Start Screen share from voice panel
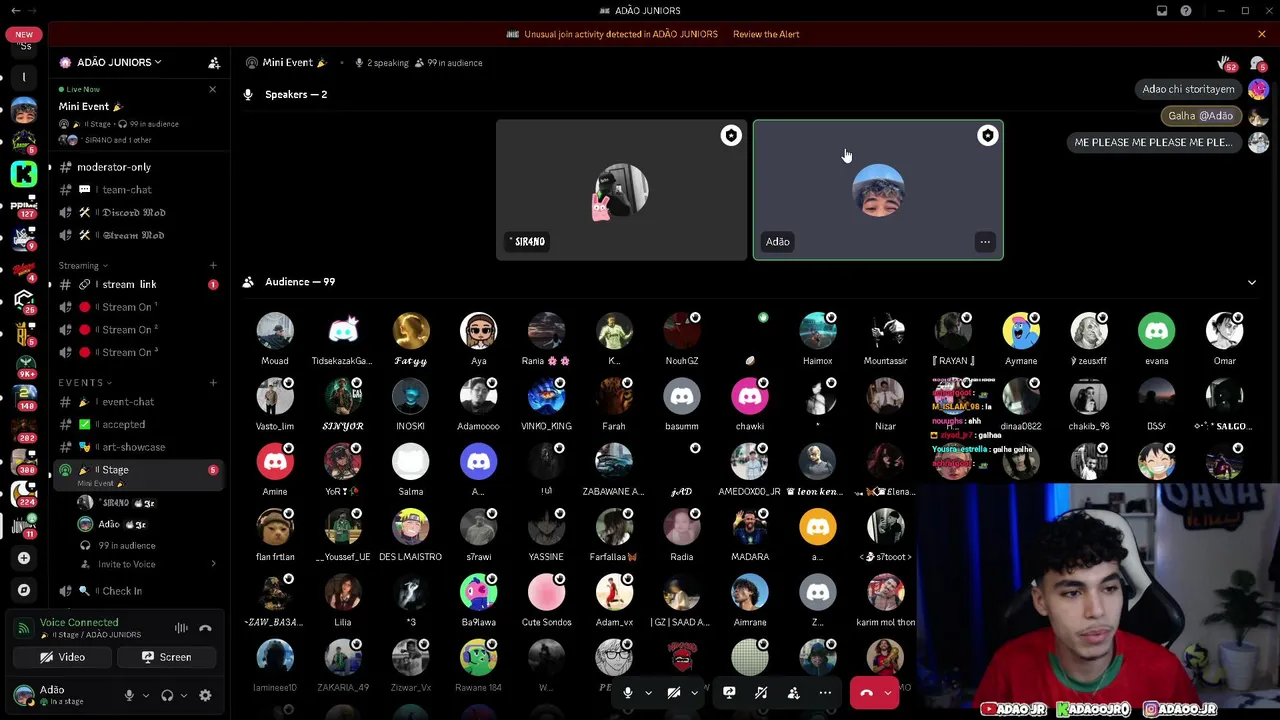1280x720 pixels. tap(166, 657)
